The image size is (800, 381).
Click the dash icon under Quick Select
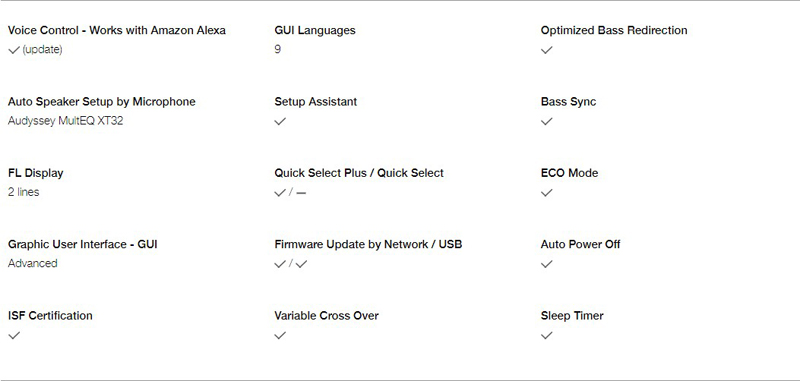(301, 193)
